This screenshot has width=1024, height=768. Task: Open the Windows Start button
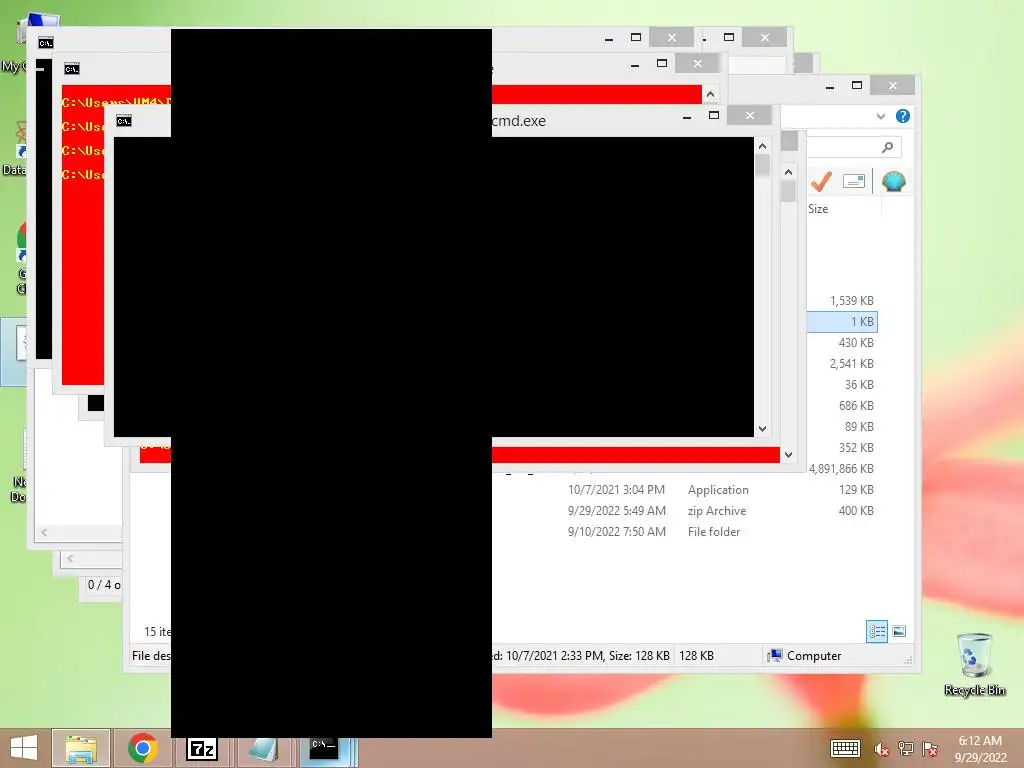click(x=24, y=748)
